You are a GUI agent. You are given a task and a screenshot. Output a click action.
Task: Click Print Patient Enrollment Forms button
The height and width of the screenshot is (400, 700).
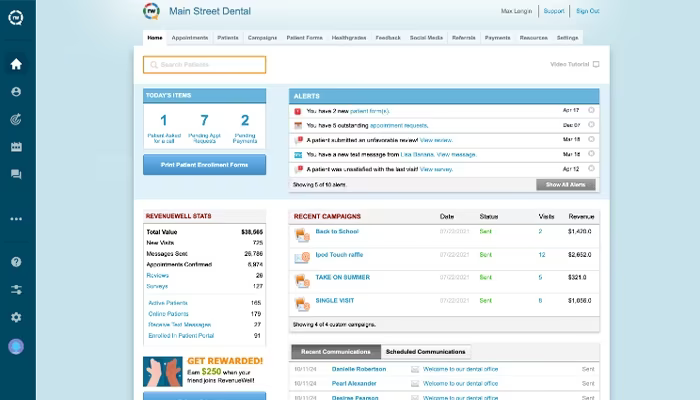[x=204, y=165]
